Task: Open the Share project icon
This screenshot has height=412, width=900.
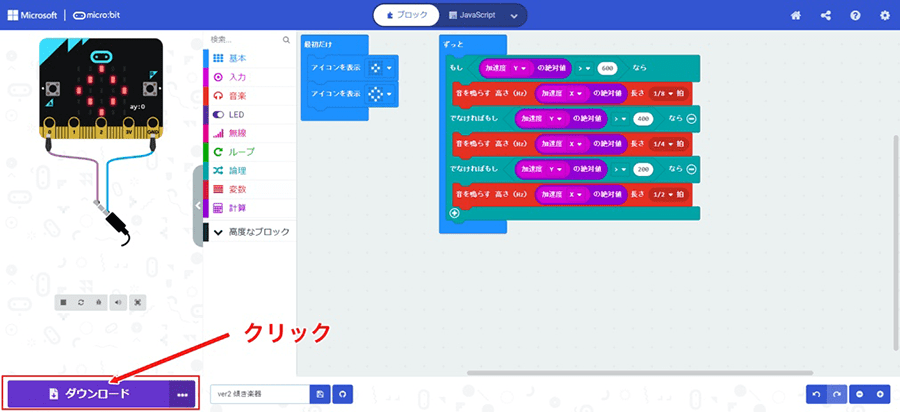Action: (825, 15)
